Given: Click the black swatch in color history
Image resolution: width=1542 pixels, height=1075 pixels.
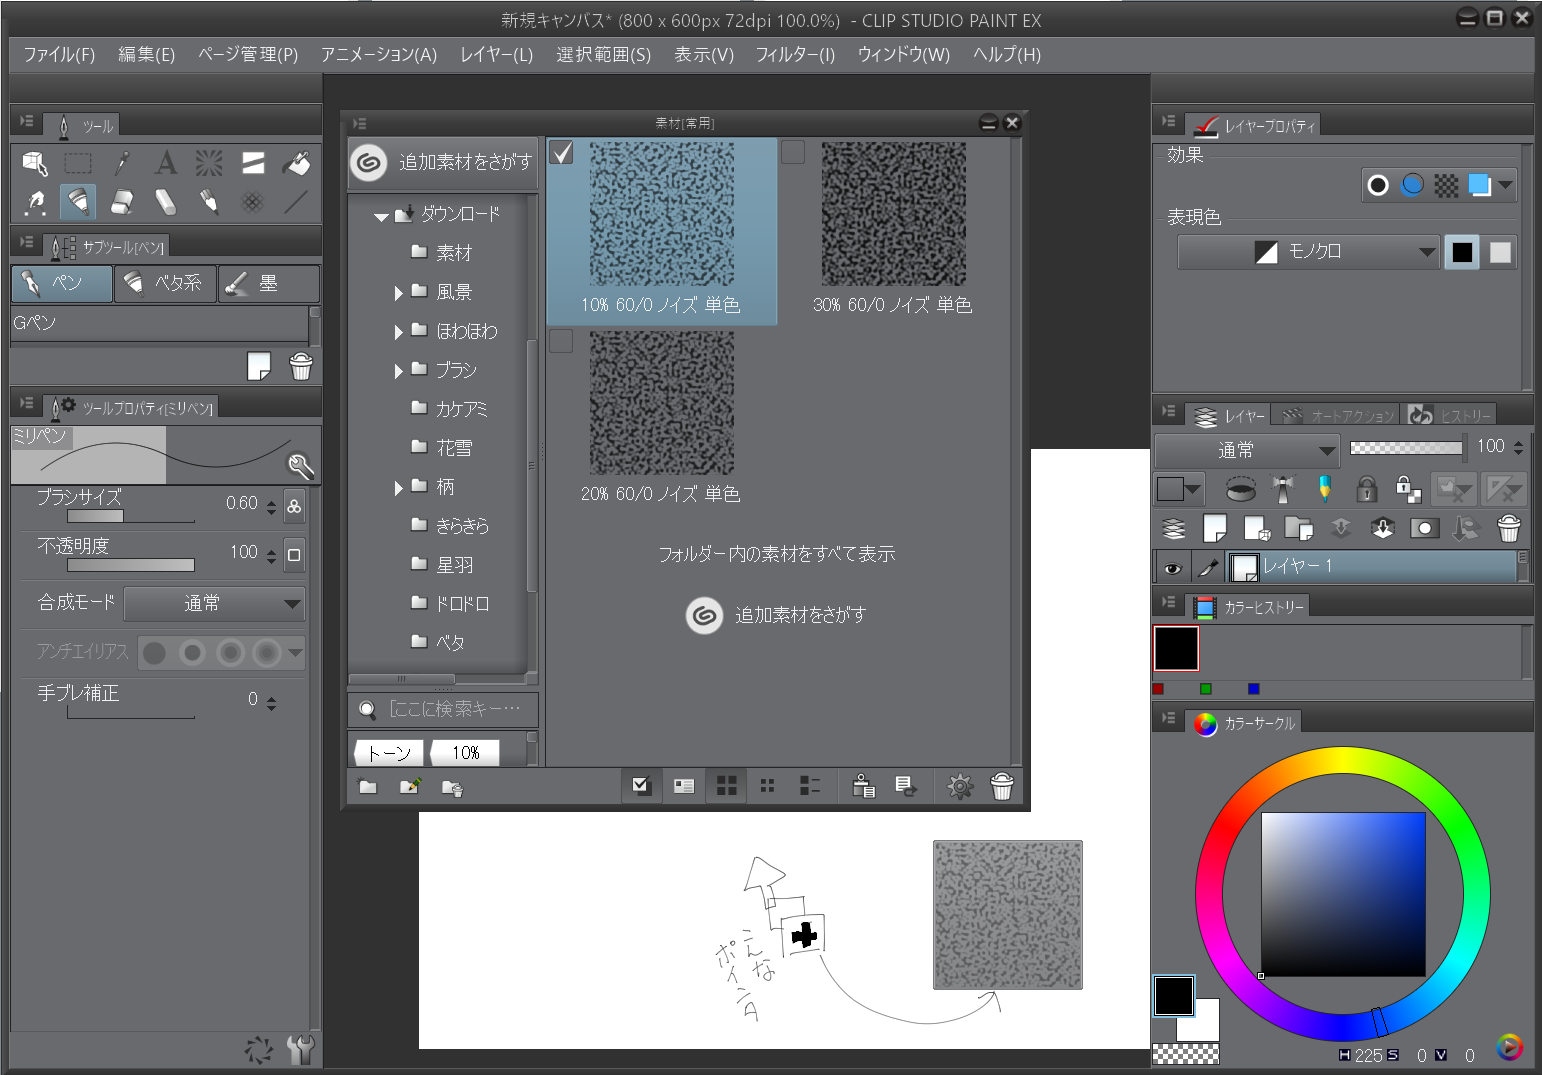Looking at the screenshot, I should [1176, 648].
